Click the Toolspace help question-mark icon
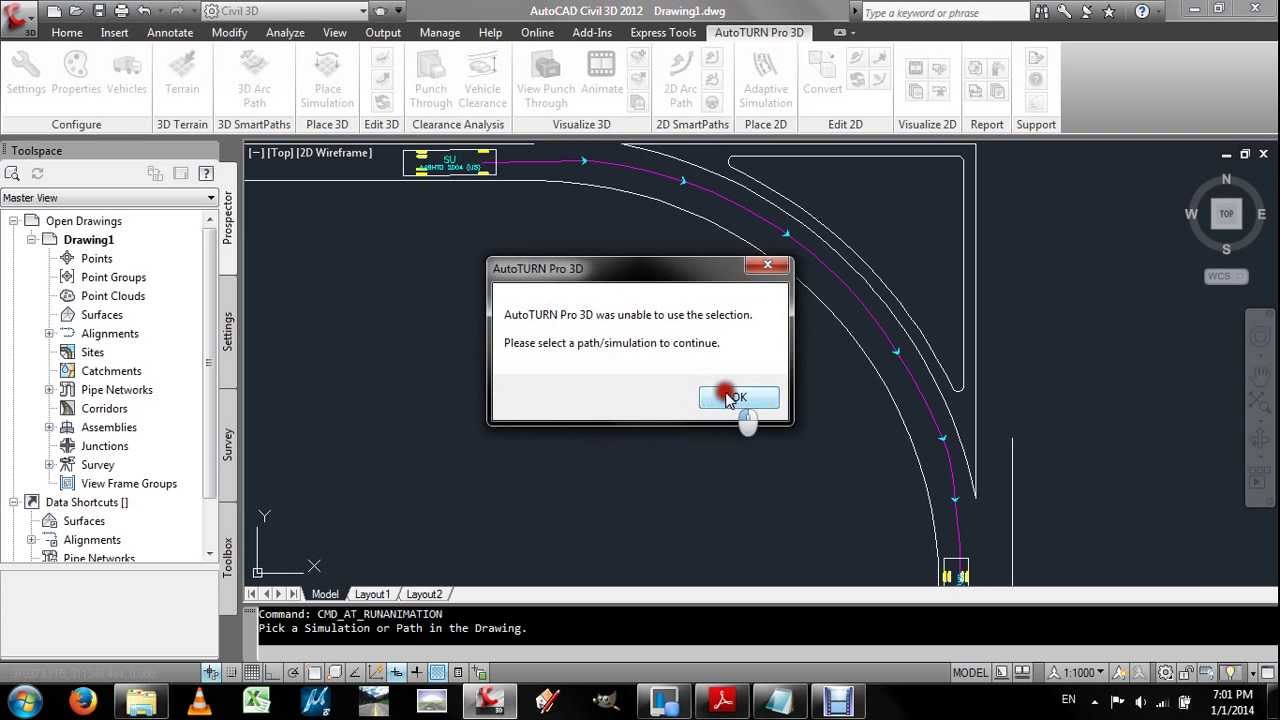This screenshot has height=720, width=1280. [x=206, y=173]
